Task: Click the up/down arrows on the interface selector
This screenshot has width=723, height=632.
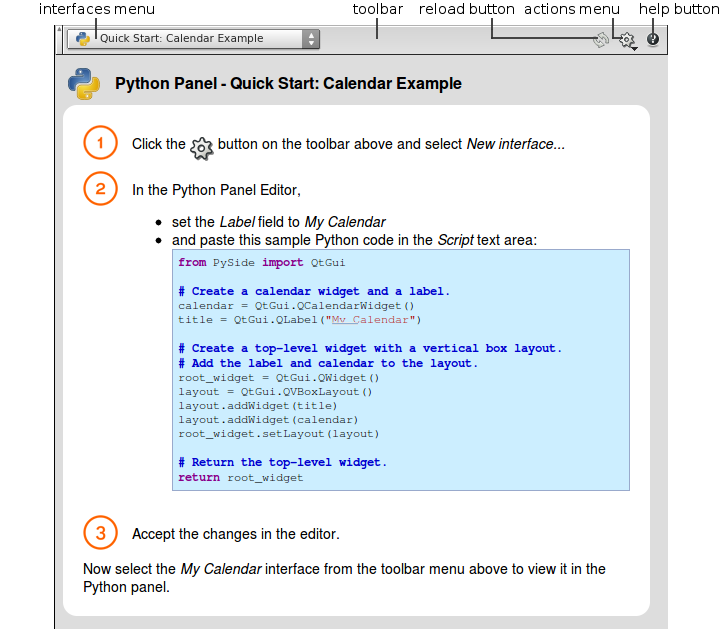Action: [311, 39]
